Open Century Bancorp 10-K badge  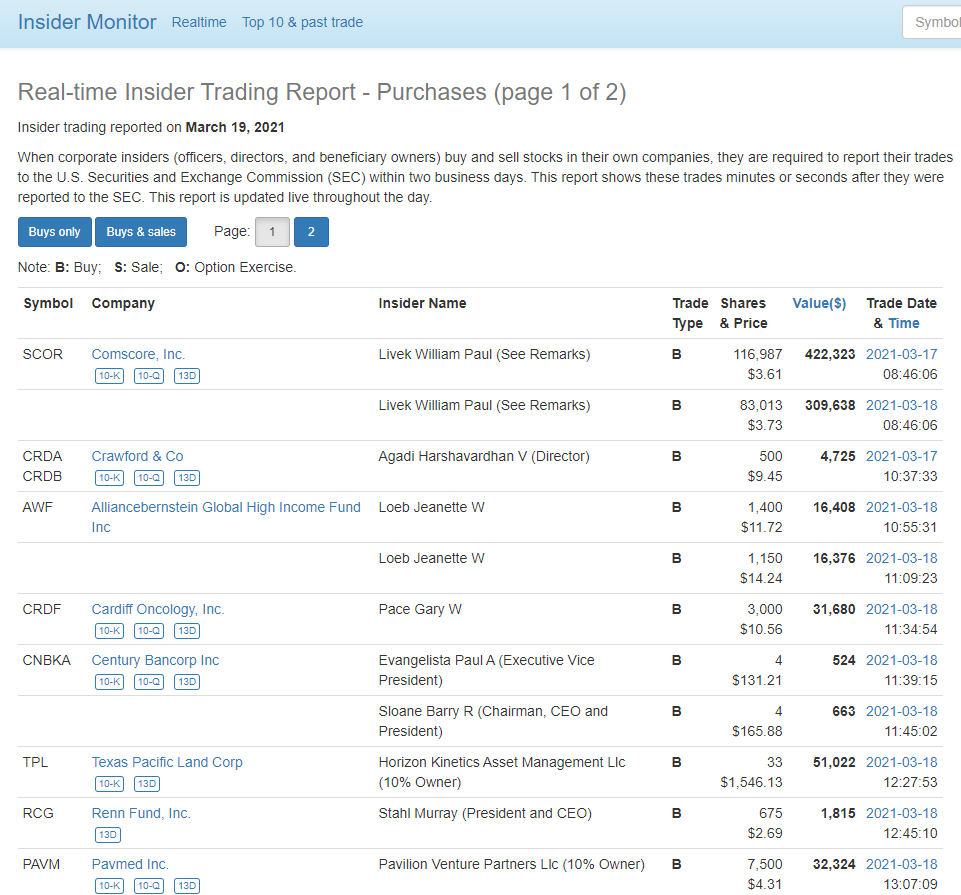pos(110,682)
